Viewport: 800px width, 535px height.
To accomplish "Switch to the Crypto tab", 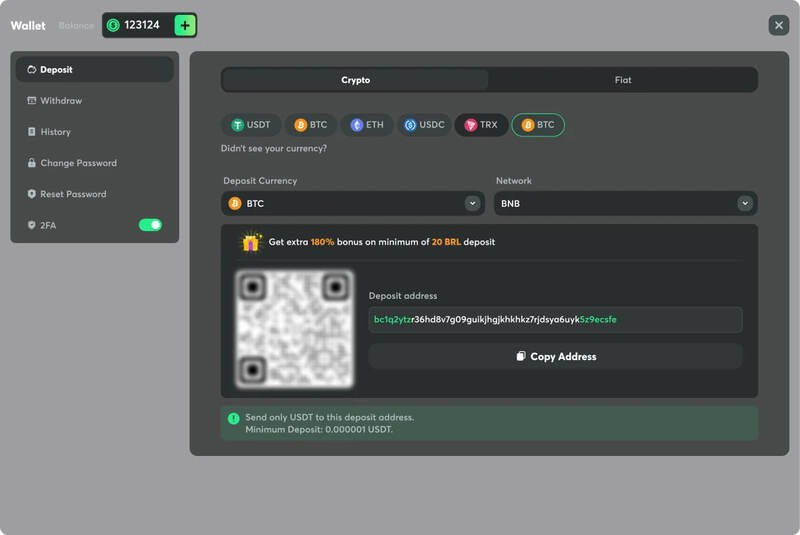I will tap(355, 80).
